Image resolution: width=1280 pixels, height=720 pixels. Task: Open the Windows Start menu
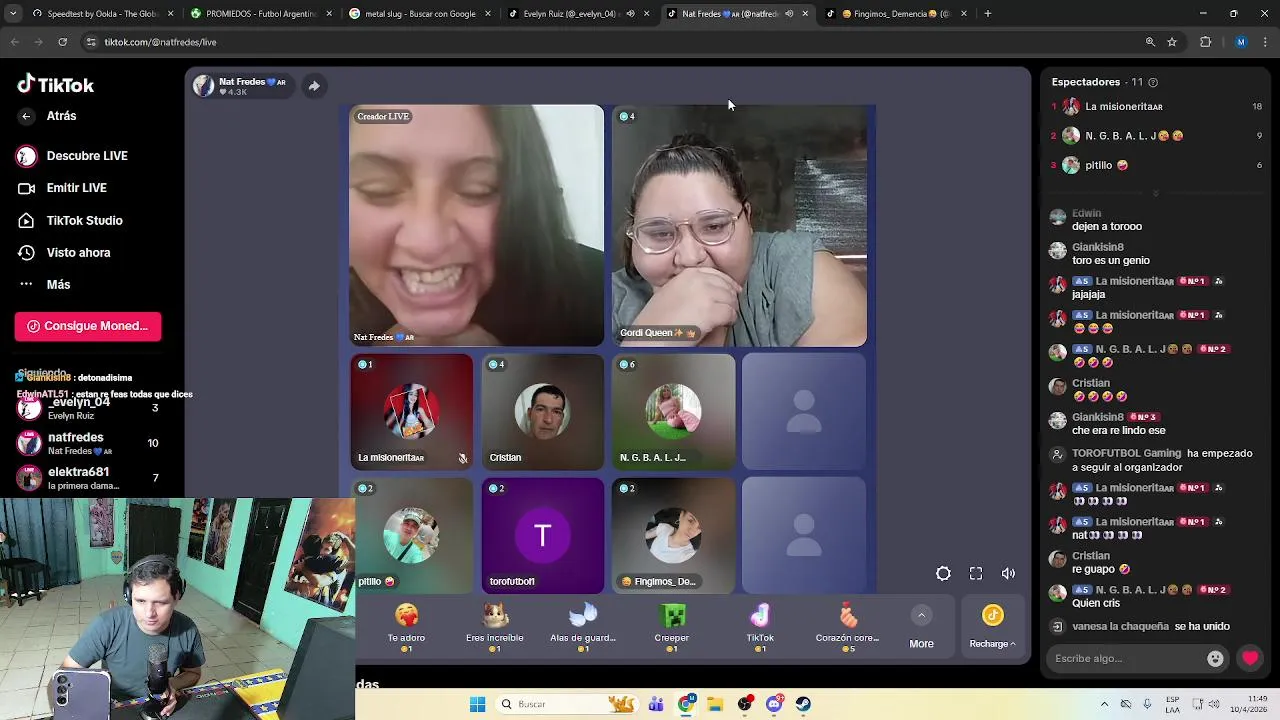[477, 704]
